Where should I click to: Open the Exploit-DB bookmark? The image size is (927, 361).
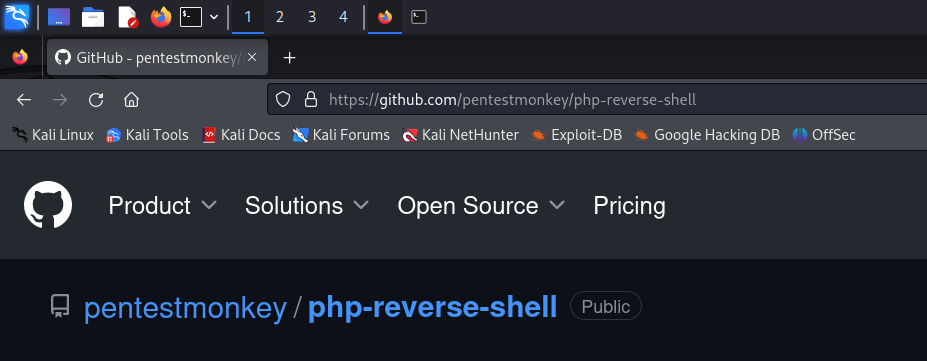click(x=576, y=135)
